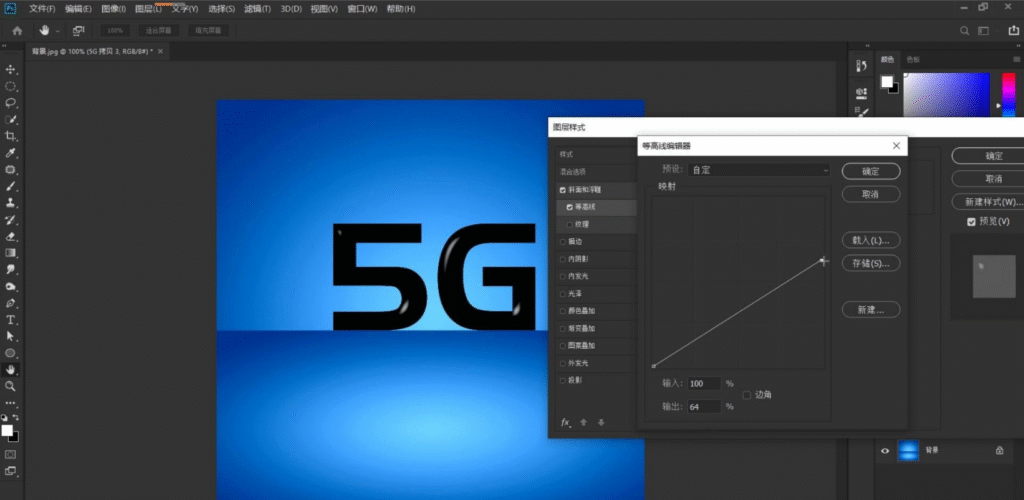
Task: Select the Path Selection tool
Action: click(x=10, y=336)
